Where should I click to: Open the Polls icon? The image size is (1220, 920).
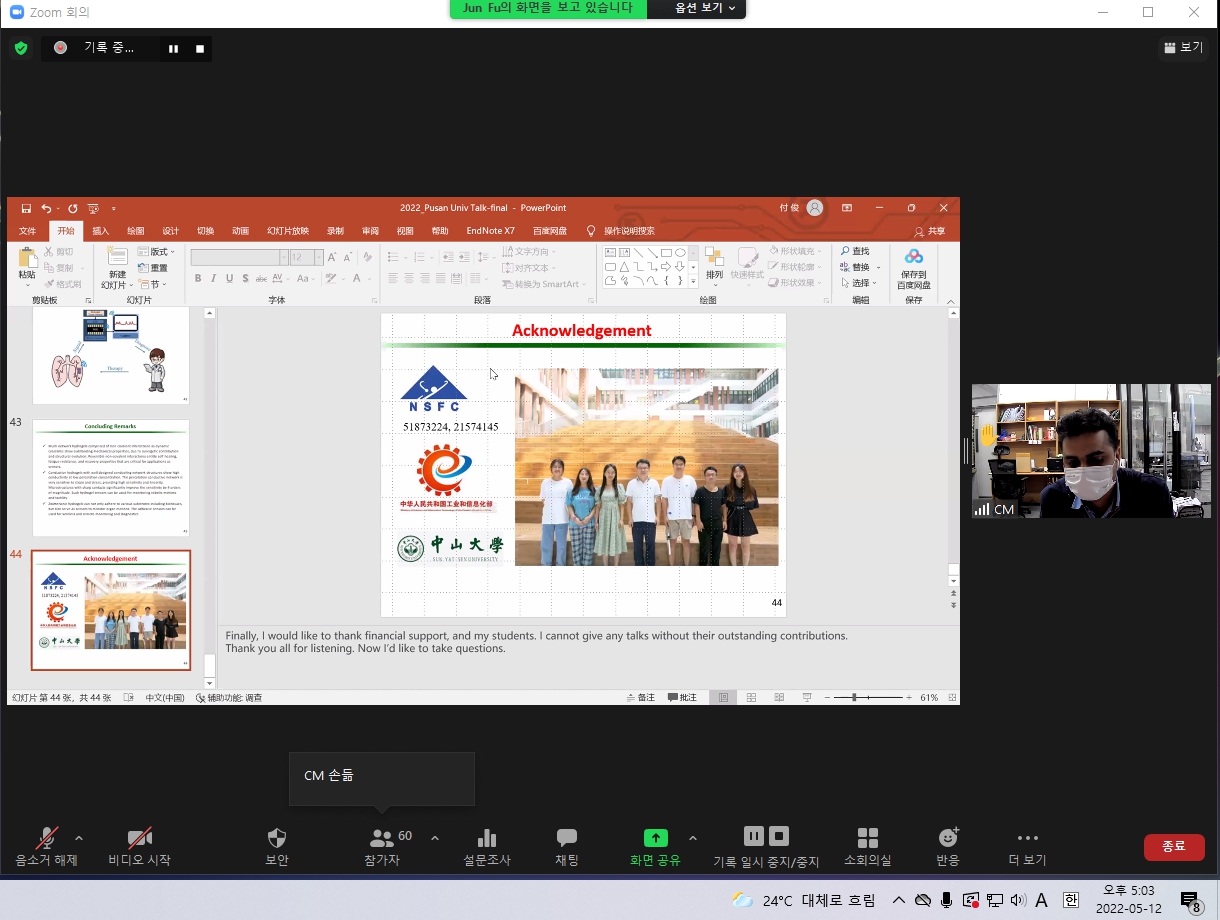click(x=487, y=838)
